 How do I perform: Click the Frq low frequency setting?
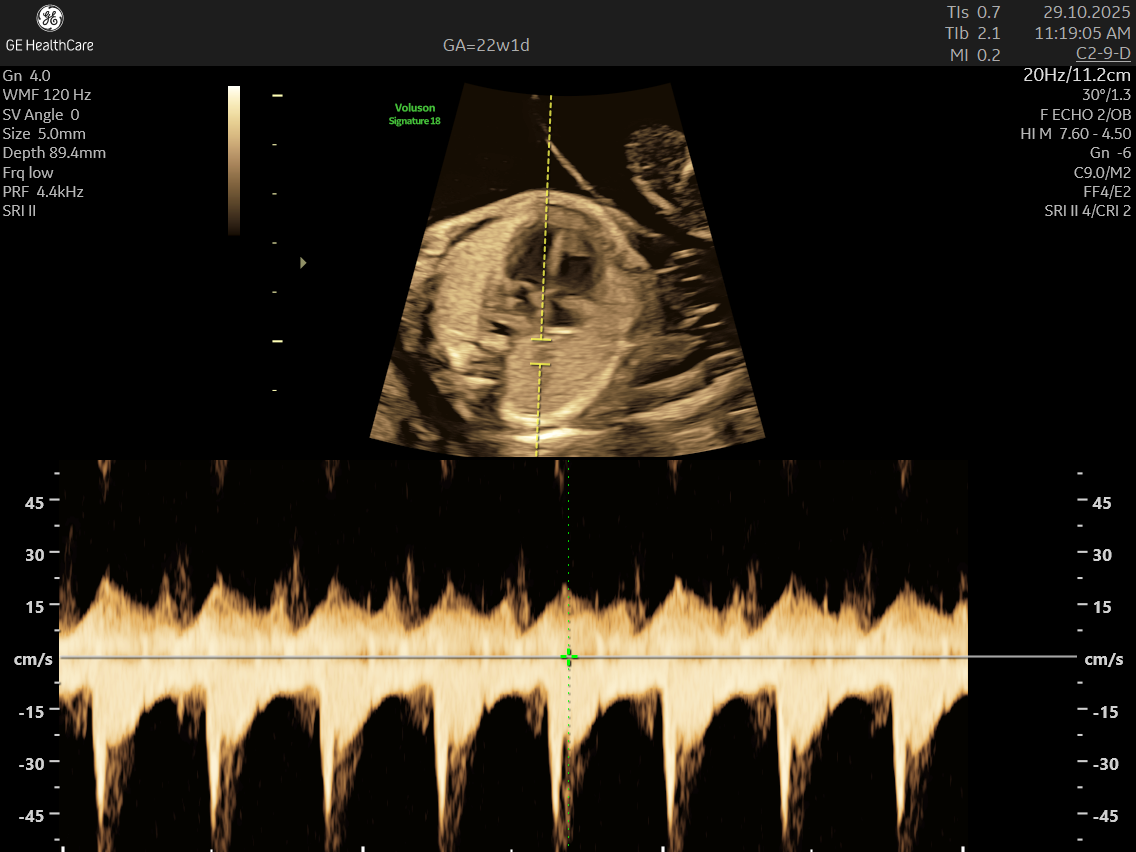[x=29, y=173]
